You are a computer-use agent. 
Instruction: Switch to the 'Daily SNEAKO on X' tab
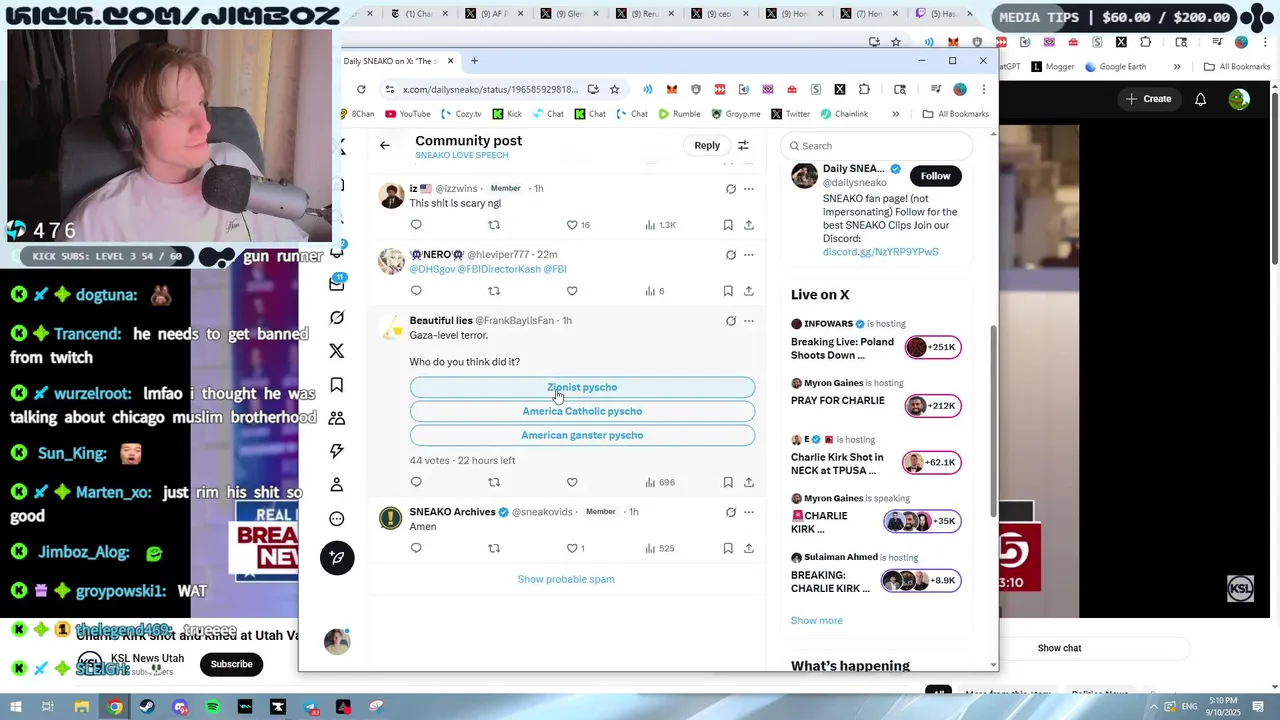click(x=398, y=61)
